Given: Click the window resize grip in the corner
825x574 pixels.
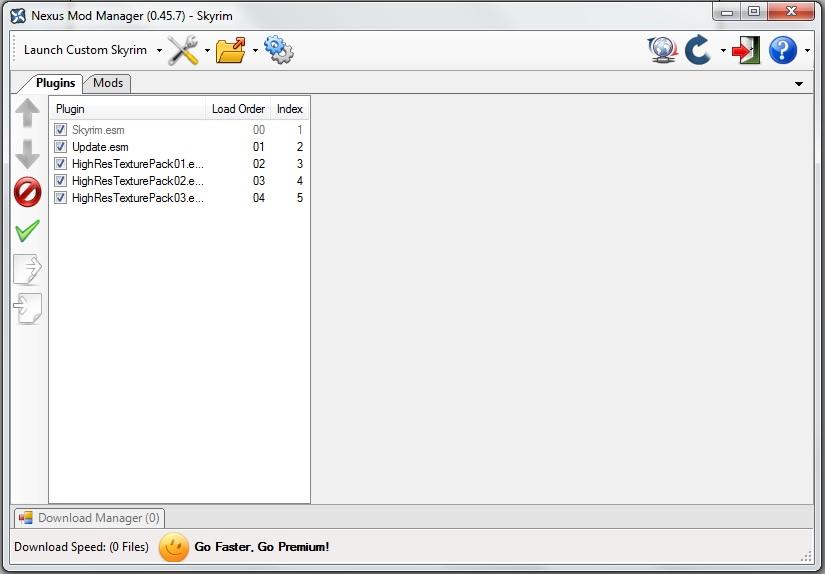Looking at the screenshot, I should [x=806, y=556].
